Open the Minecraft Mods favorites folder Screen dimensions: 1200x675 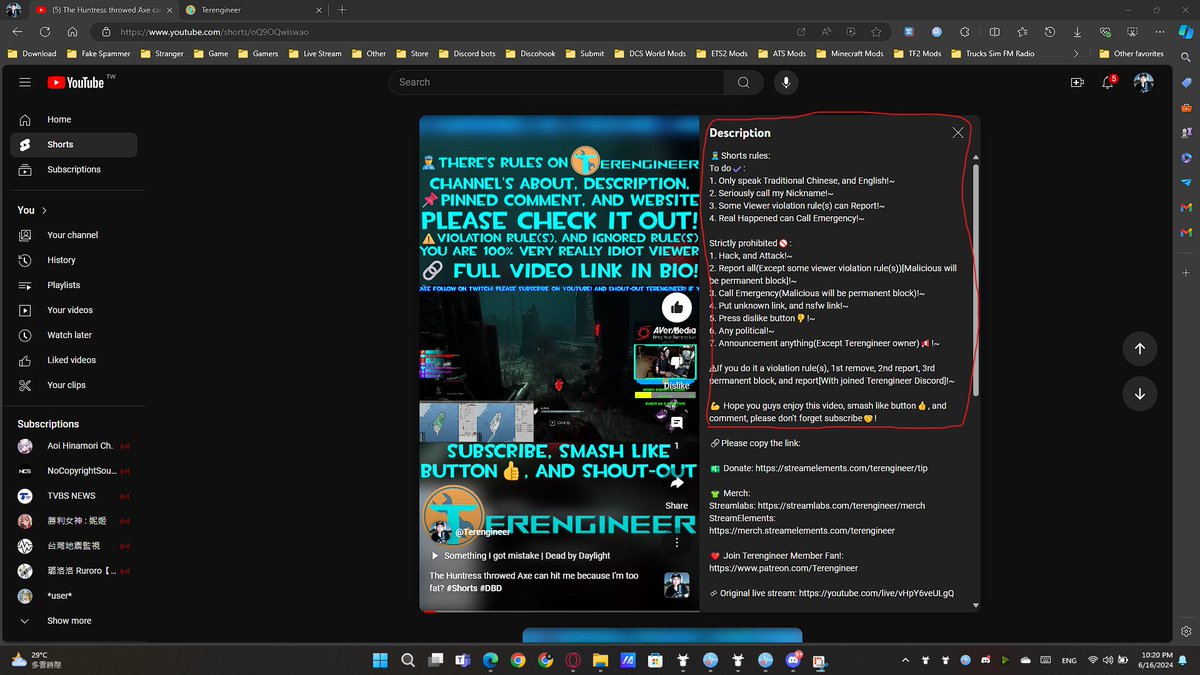[851, 54]
